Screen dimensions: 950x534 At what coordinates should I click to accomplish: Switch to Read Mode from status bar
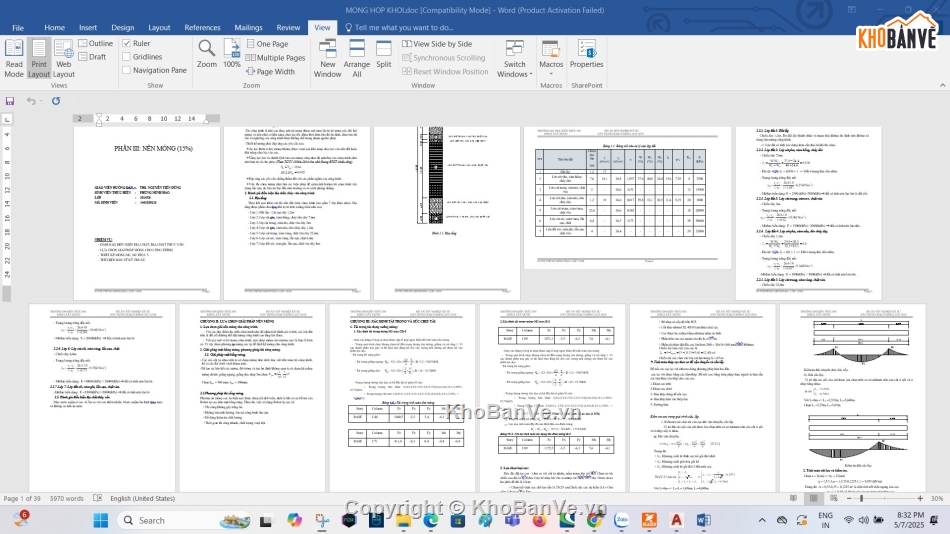coord(794,498)
